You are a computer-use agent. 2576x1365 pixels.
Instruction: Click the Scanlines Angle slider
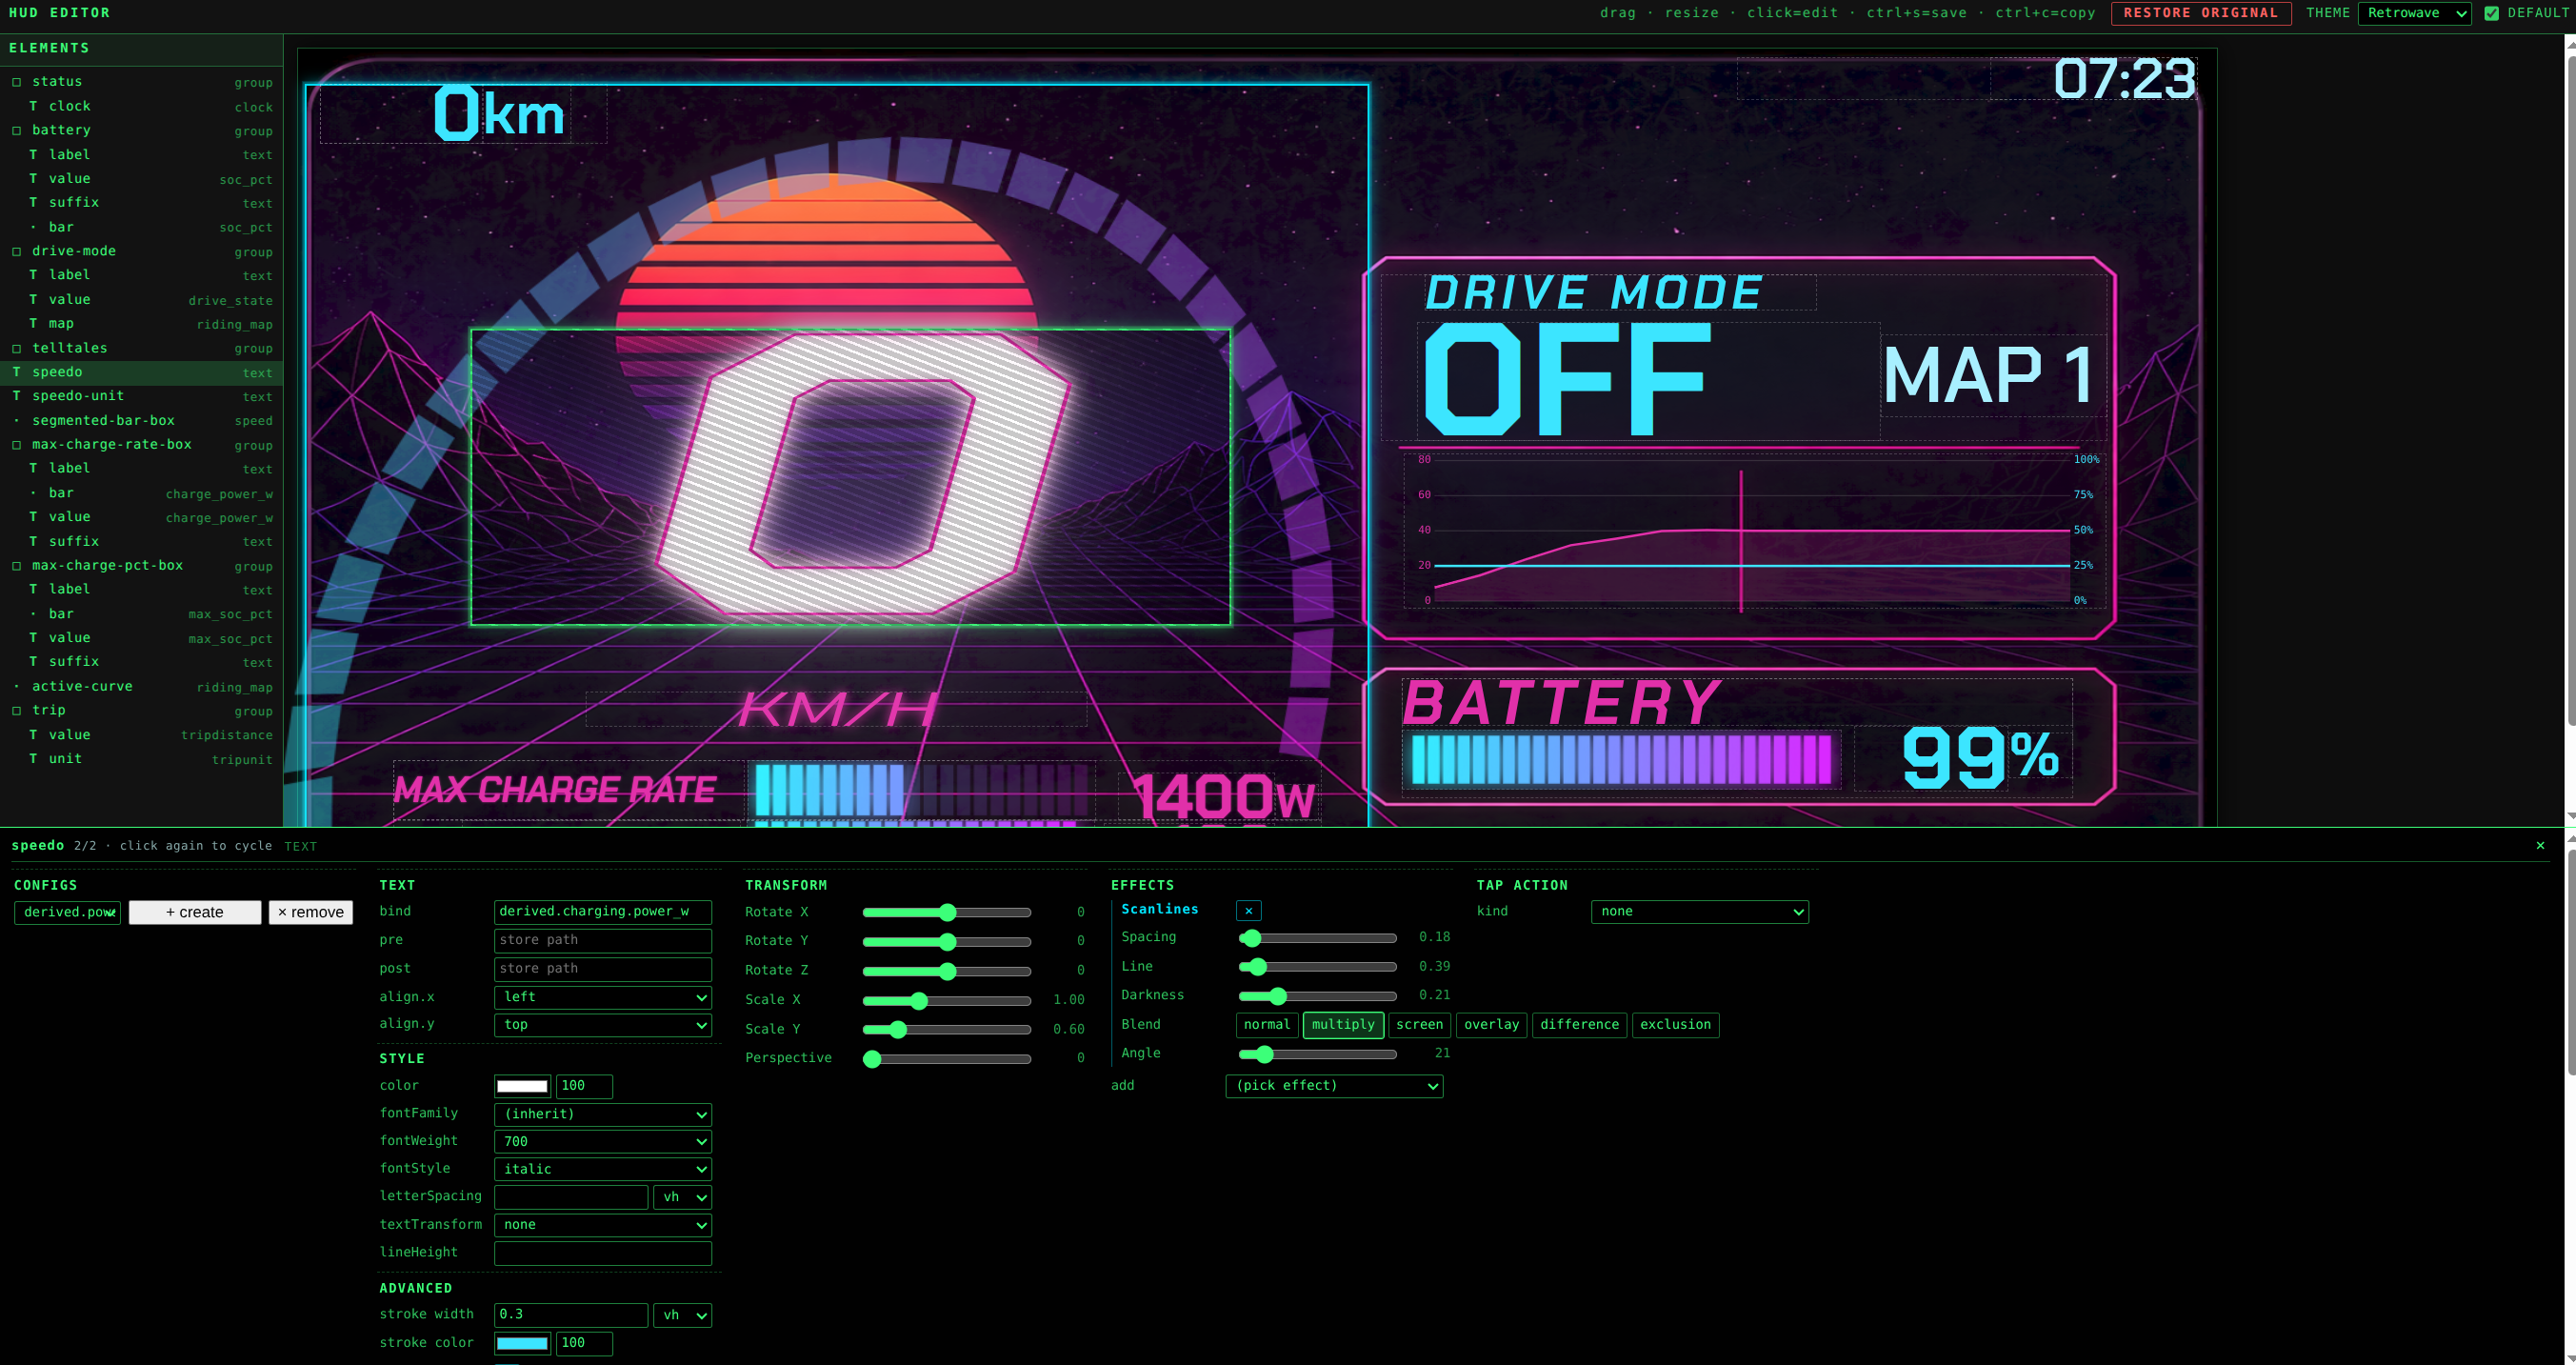click(x=1317, y=1054)
